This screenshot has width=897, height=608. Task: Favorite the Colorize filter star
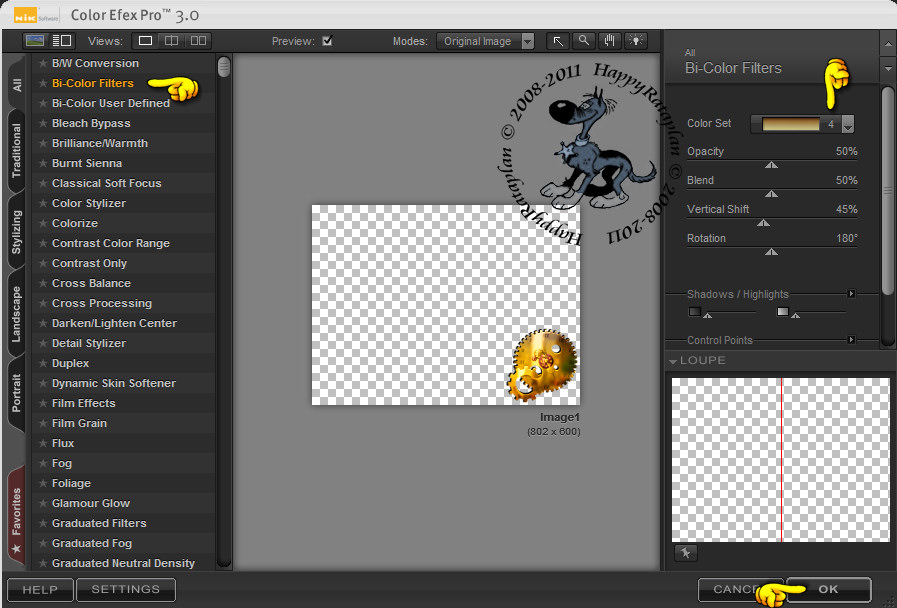[x=42, y=223]
